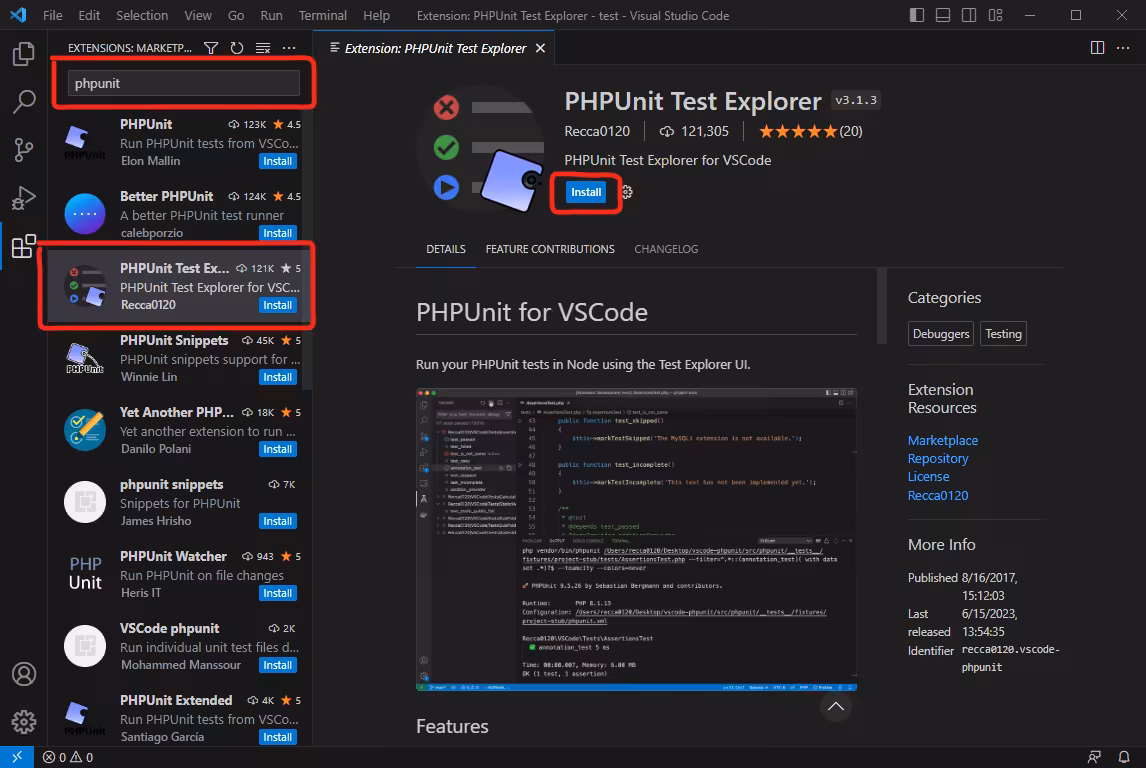Install PHPUnit Test Explorer from the list
Screen dimensions: 1146x768
[278, 305]
